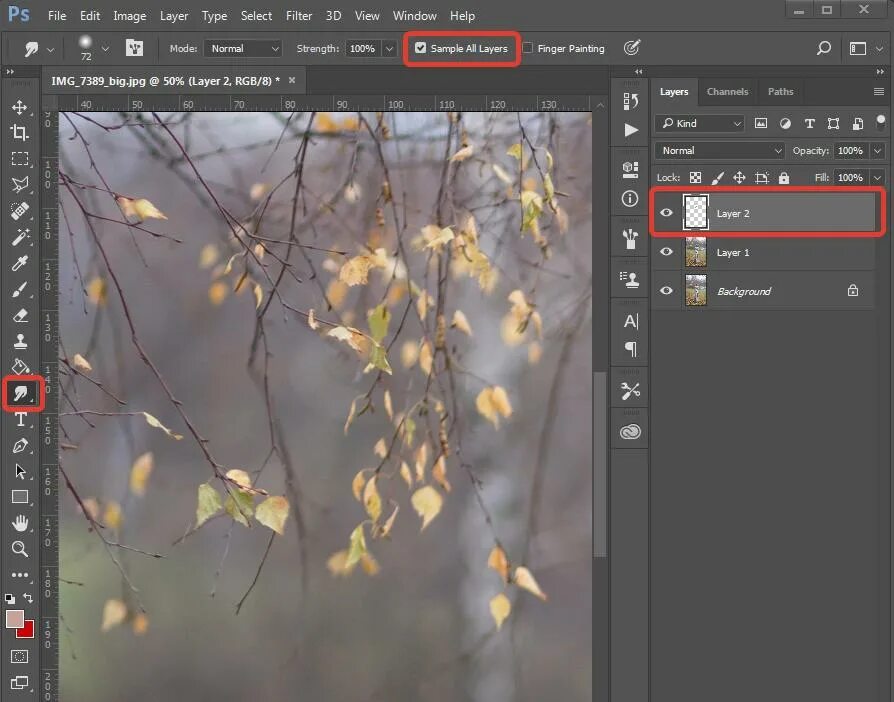
Task: Select the Eyedropper tool
Action: 19,263
